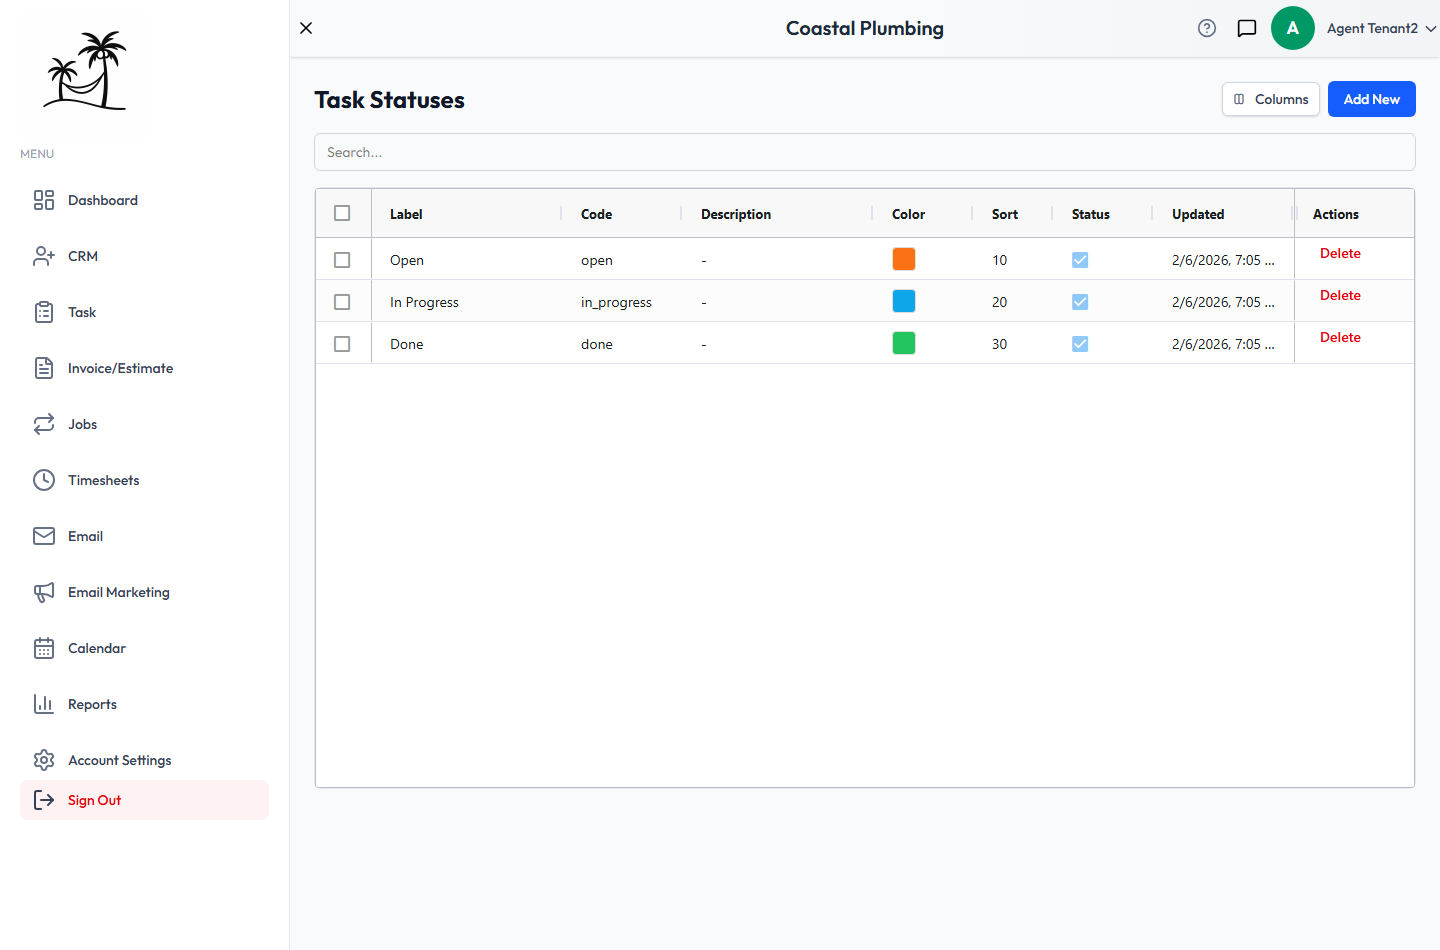This screenshot has width=1440, height=950.
Task: Click the Email Marketing megaphone icon
Action: pos(44,592)
